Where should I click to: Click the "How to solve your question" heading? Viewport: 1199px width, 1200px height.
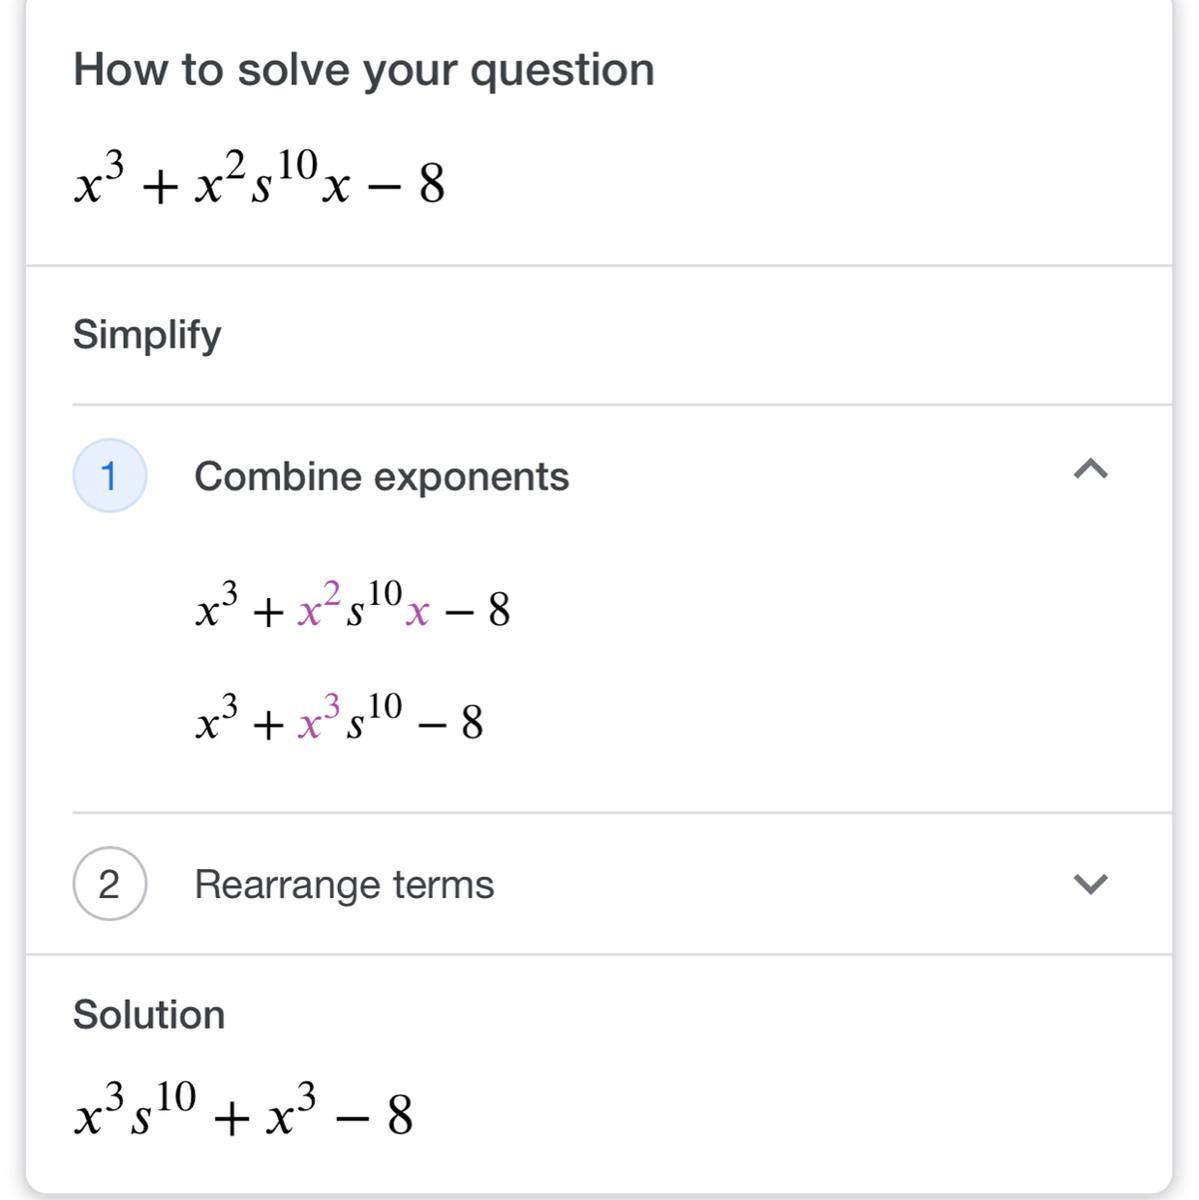(364, 70)
